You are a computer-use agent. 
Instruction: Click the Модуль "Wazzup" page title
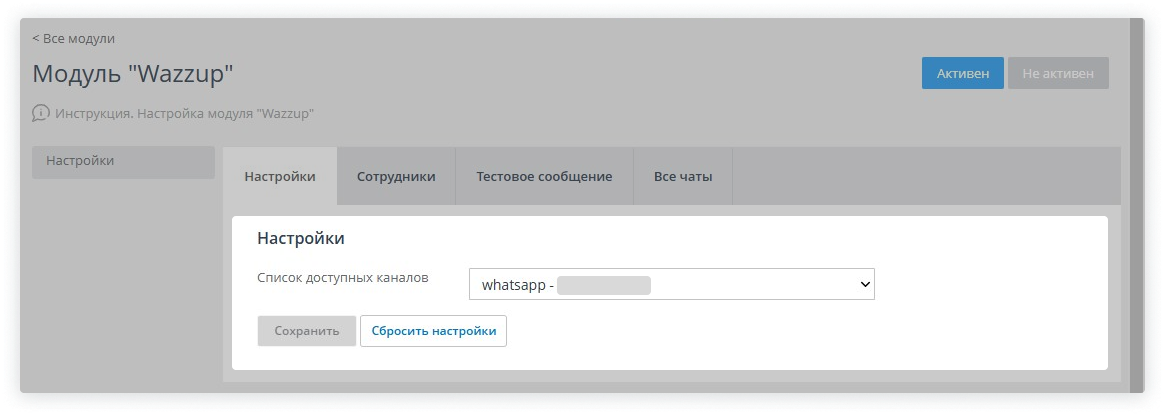point(132,73)
